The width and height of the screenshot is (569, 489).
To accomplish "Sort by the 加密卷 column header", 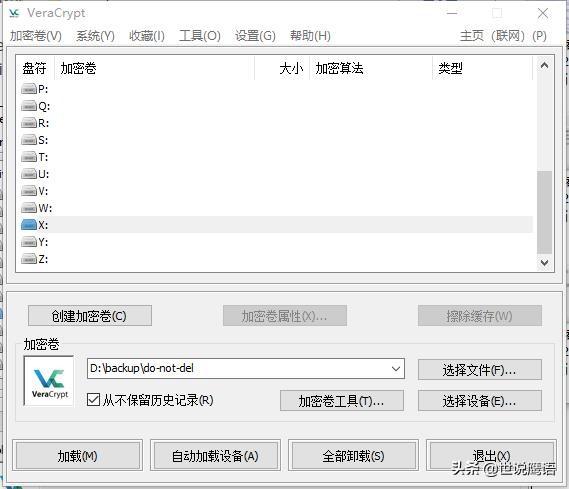I will [155, 68].
